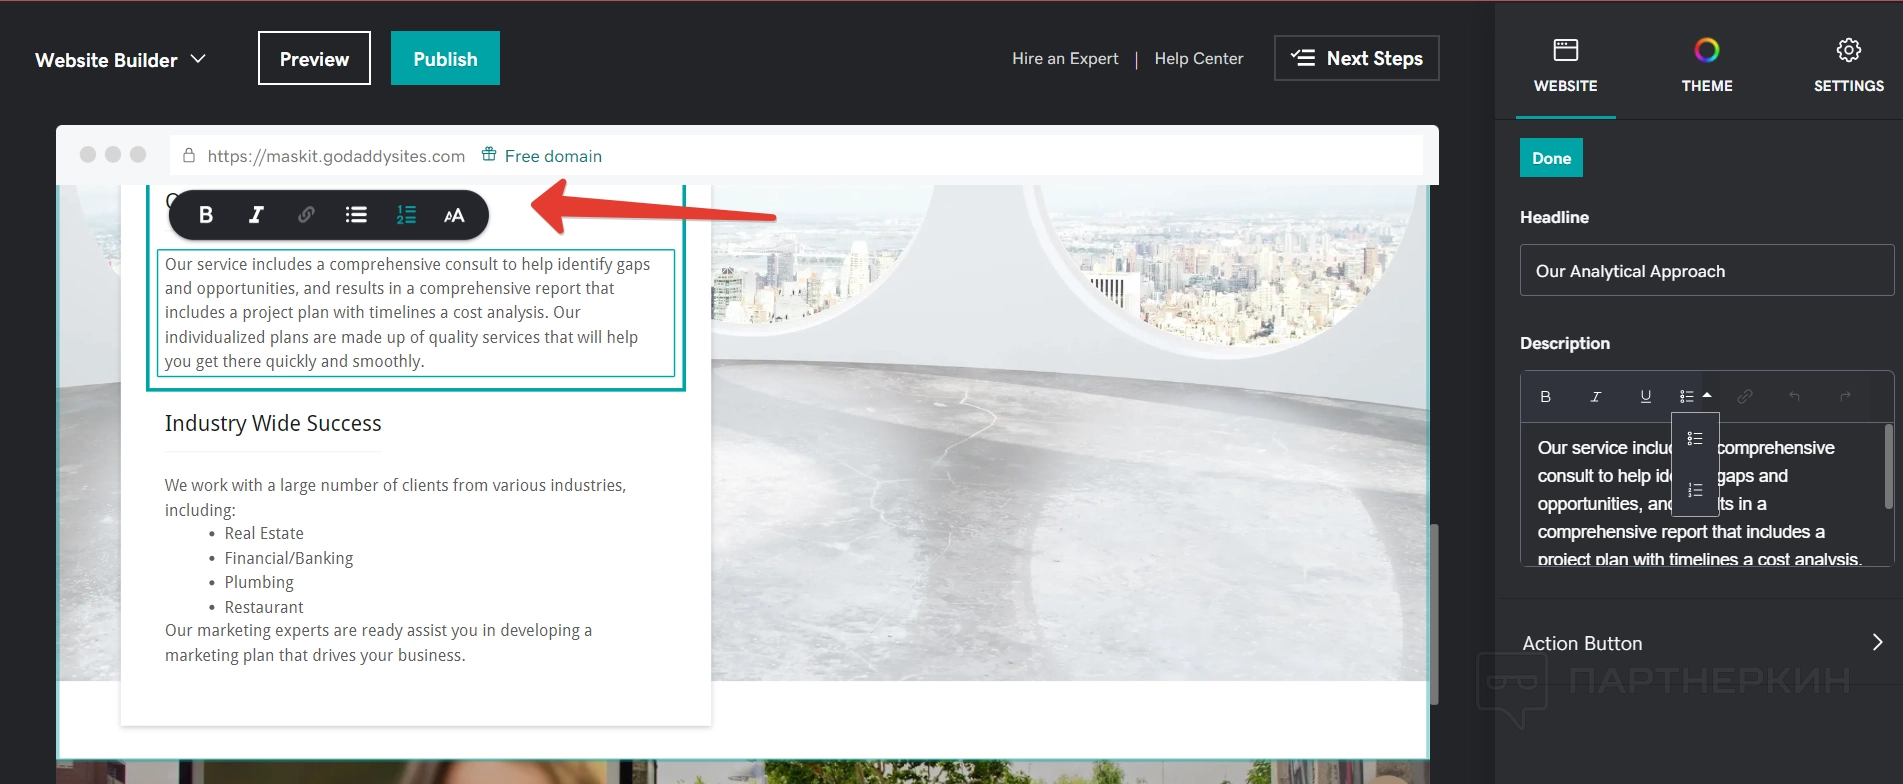Choose numbered list in Description dropdown
The height and width of the screenshot is (784, 1903).
(1695, 490)
